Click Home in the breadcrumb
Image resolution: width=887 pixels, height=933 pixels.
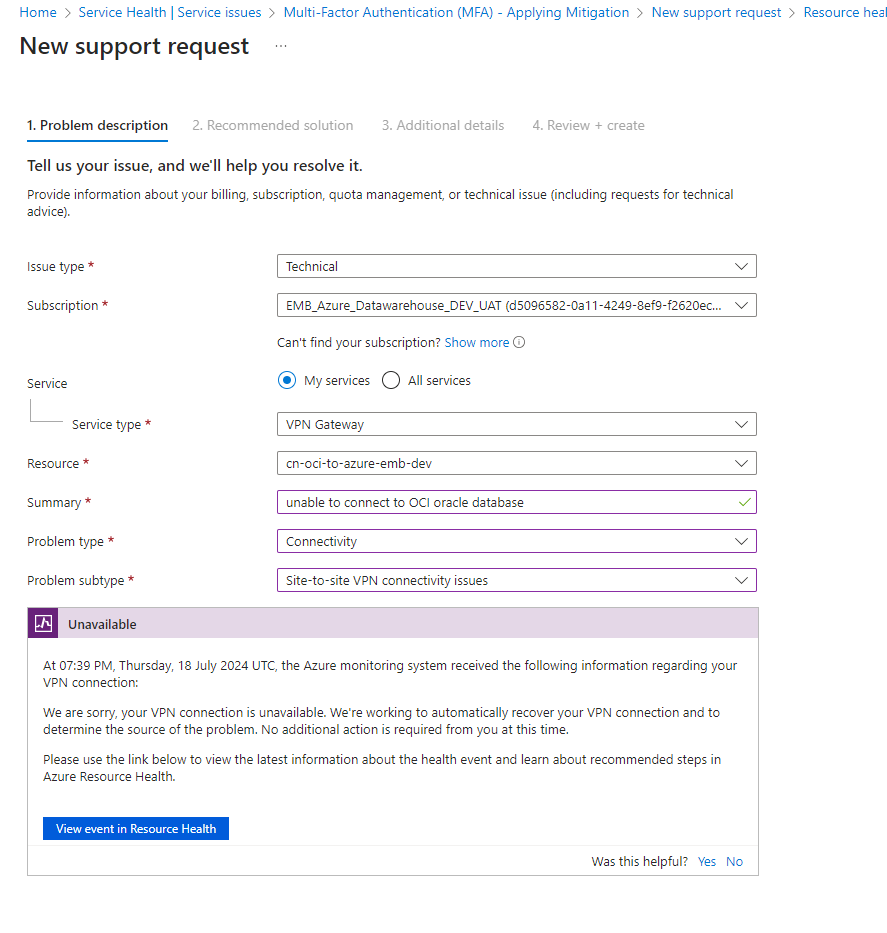pyautogui.click(x=38, y=12)
